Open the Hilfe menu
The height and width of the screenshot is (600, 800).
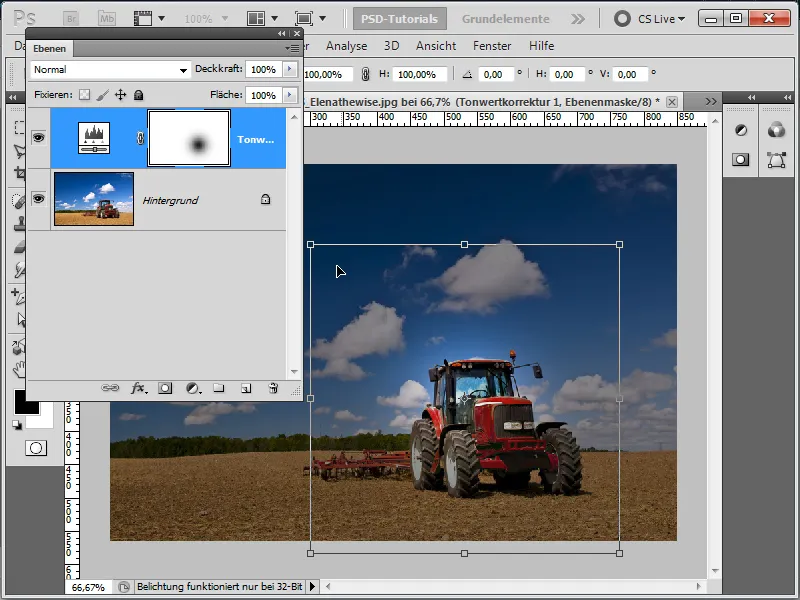click(541, 46)
